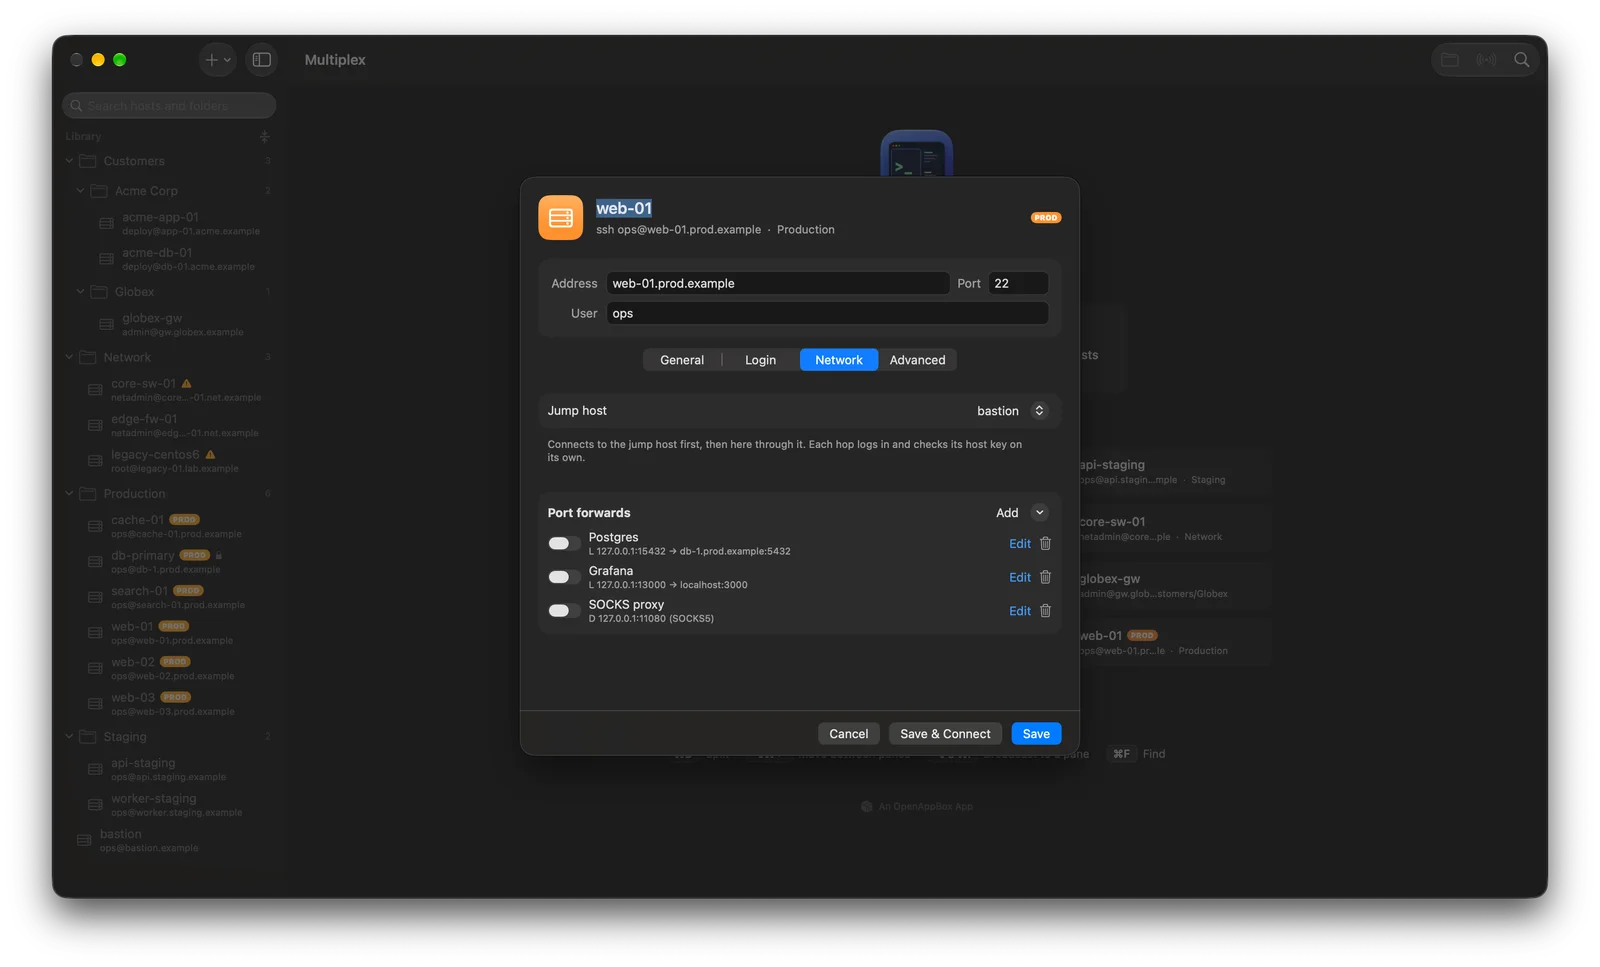Switch to the Advanced tab
This screenshot has width=1600, height=967.
tap(917, 360)
